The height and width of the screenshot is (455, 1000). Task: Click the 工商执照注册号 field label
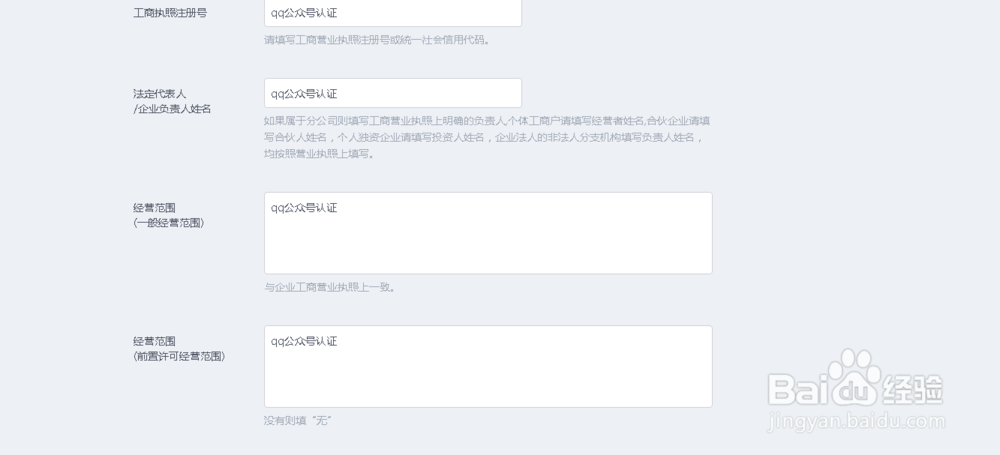(x=170, y=13)
